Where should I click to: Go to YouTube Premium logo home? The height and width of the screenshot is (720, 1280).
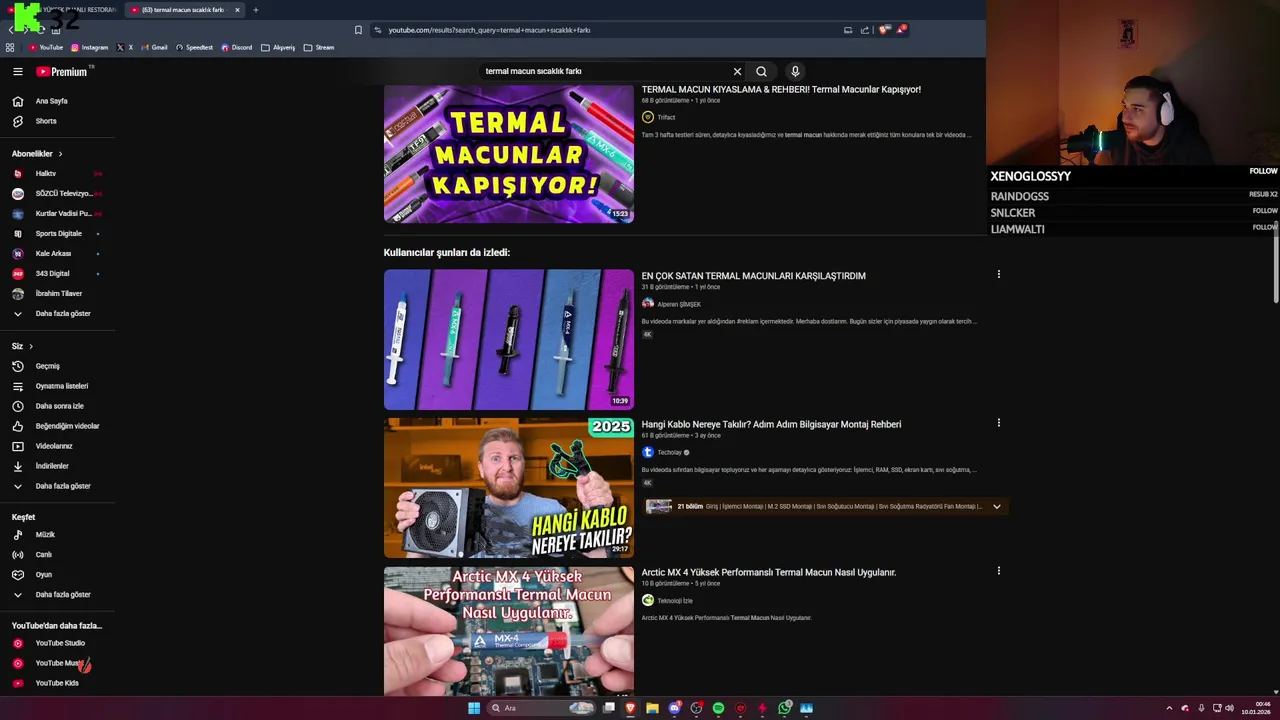(62, 71)
